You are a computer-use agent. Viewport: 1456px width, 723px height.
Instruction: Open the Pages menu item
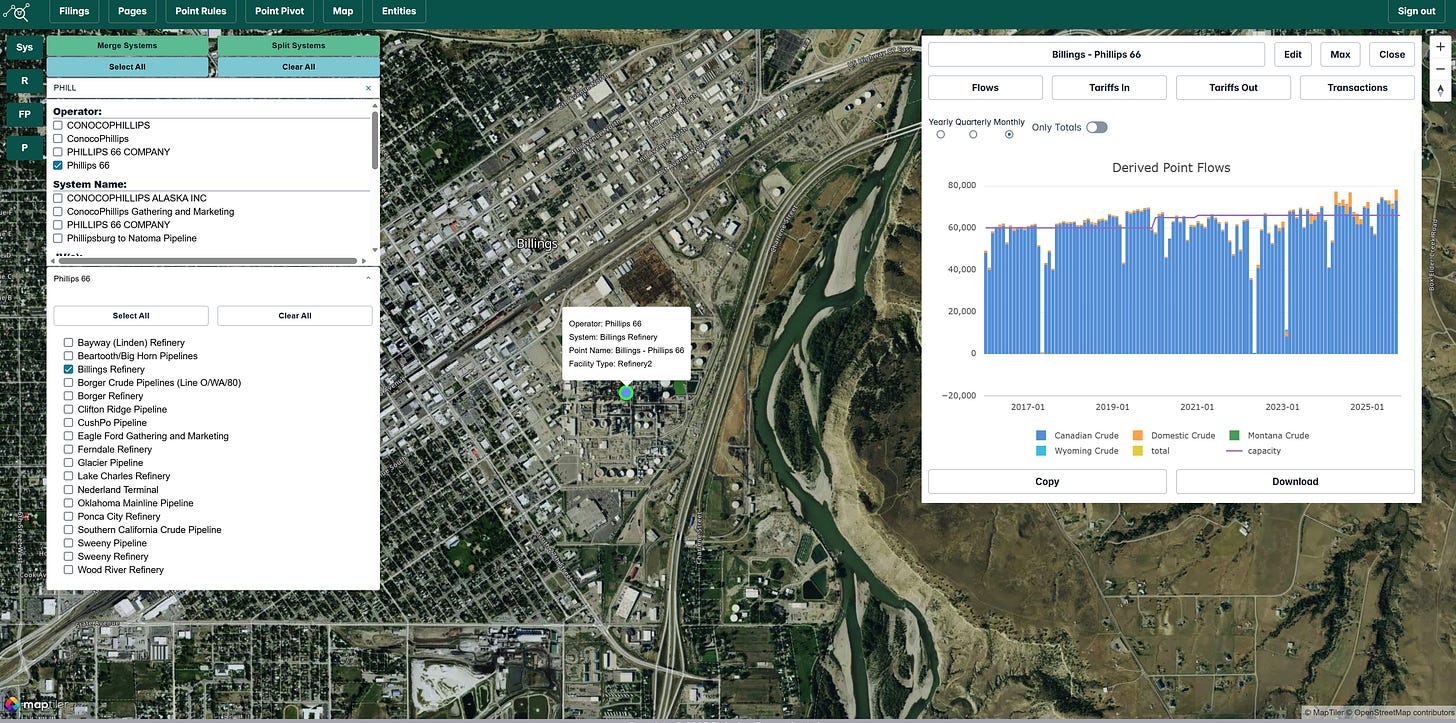coord(132,12)
